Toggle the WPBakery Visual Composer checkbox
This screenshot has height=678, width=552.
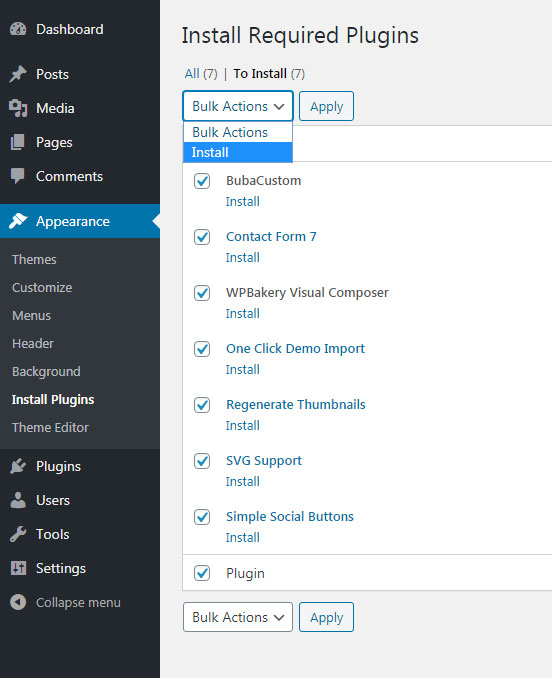(202, 293)
